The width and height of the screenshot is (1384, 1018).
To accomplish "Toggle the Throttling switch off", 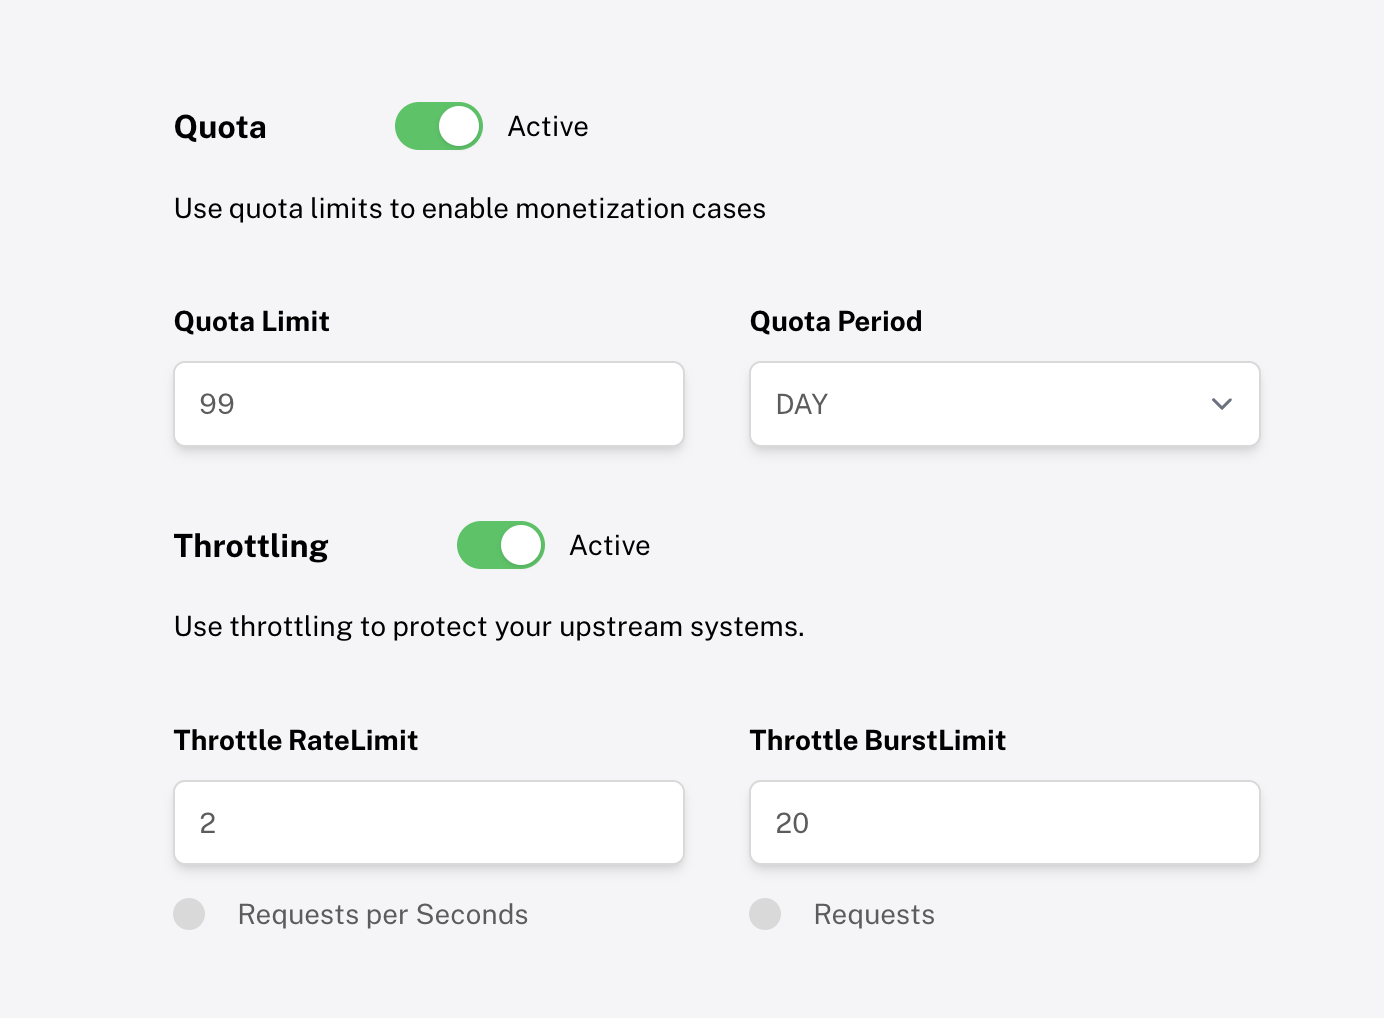I will coord(500,545).
